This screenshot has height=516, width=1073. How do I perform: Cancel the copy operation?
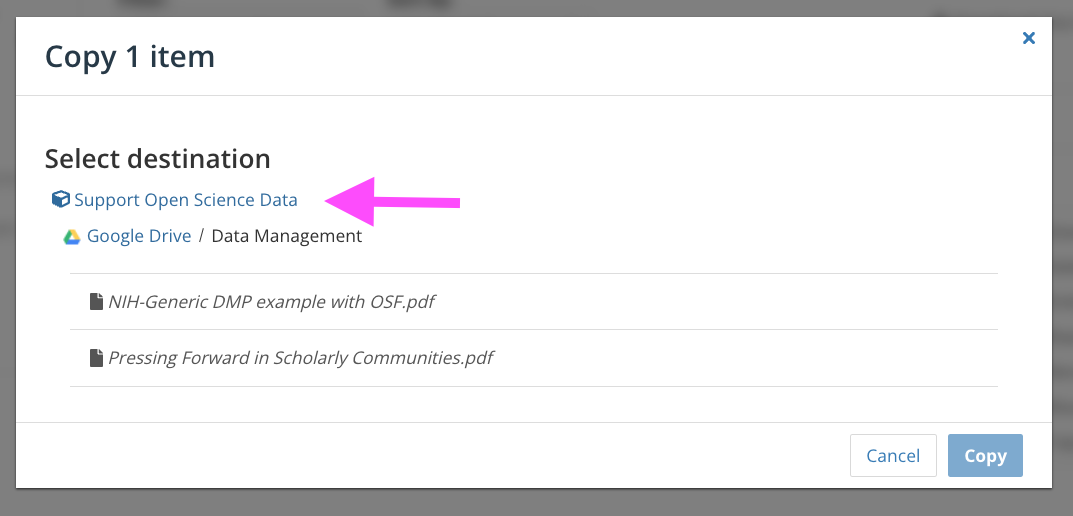[x=893, y=455]
